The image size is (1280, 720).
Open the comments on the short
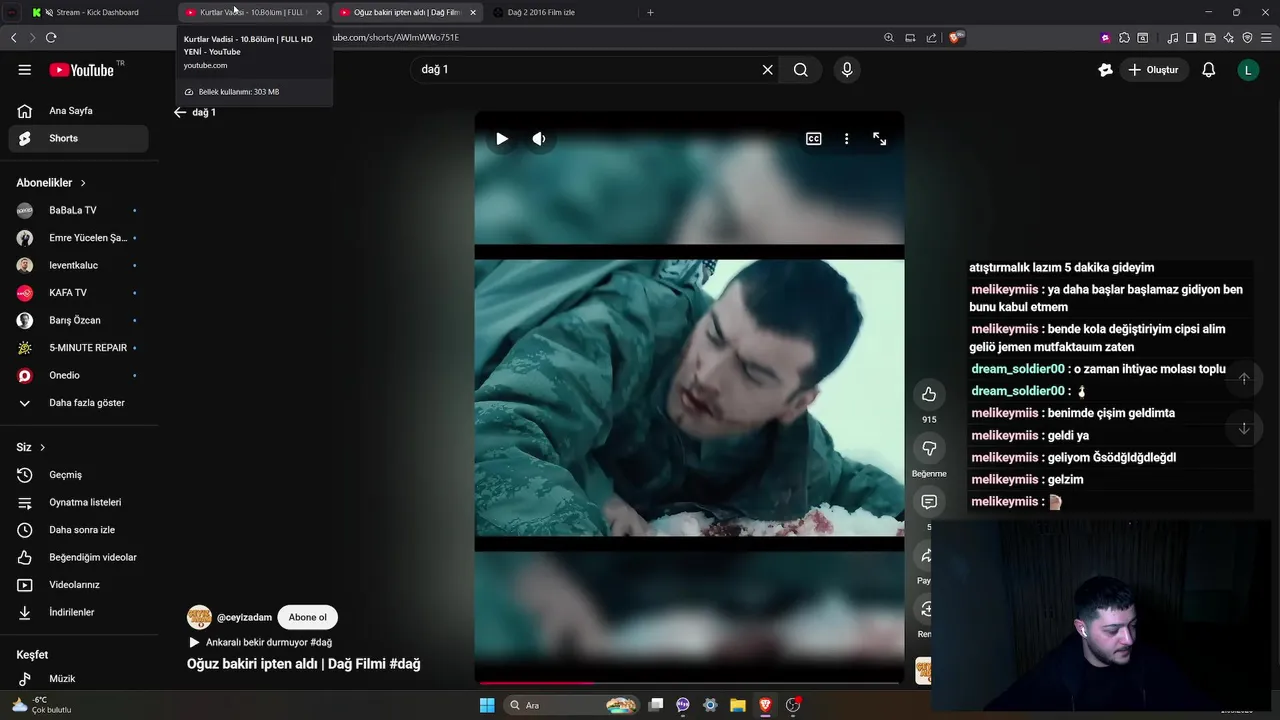coord(929,501)
